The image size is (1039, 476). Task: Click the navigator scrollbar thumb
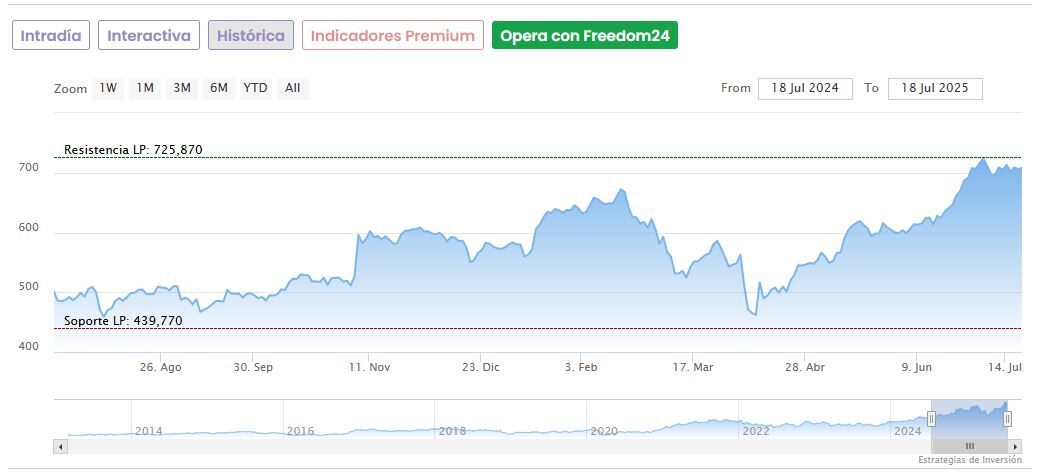tap(968, 446)
